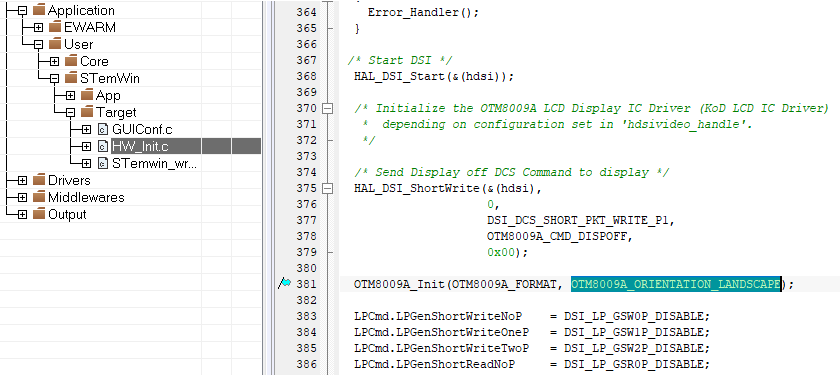Click the GUIConf.c file icon

pos(103,130)
